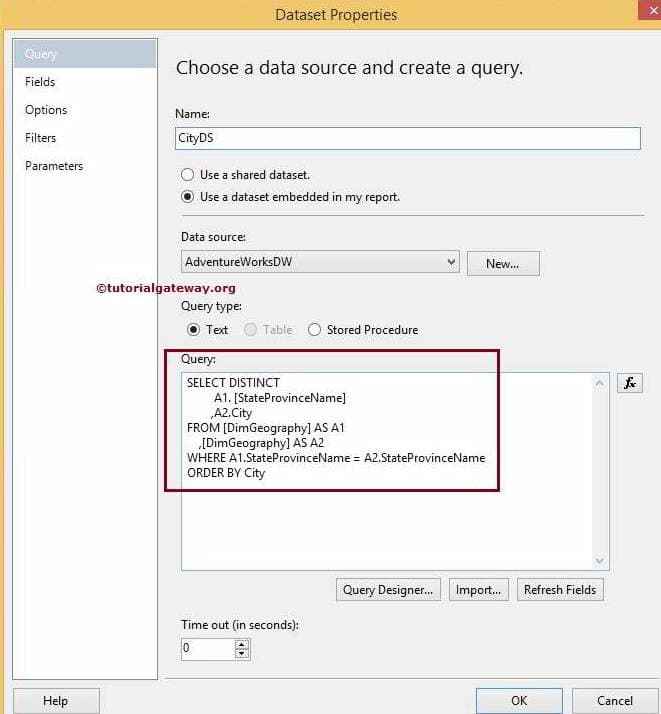This screenshot has height=714, width=661.
Task: Click the query box scroll up arrow
Action: [x=600, y=383]
